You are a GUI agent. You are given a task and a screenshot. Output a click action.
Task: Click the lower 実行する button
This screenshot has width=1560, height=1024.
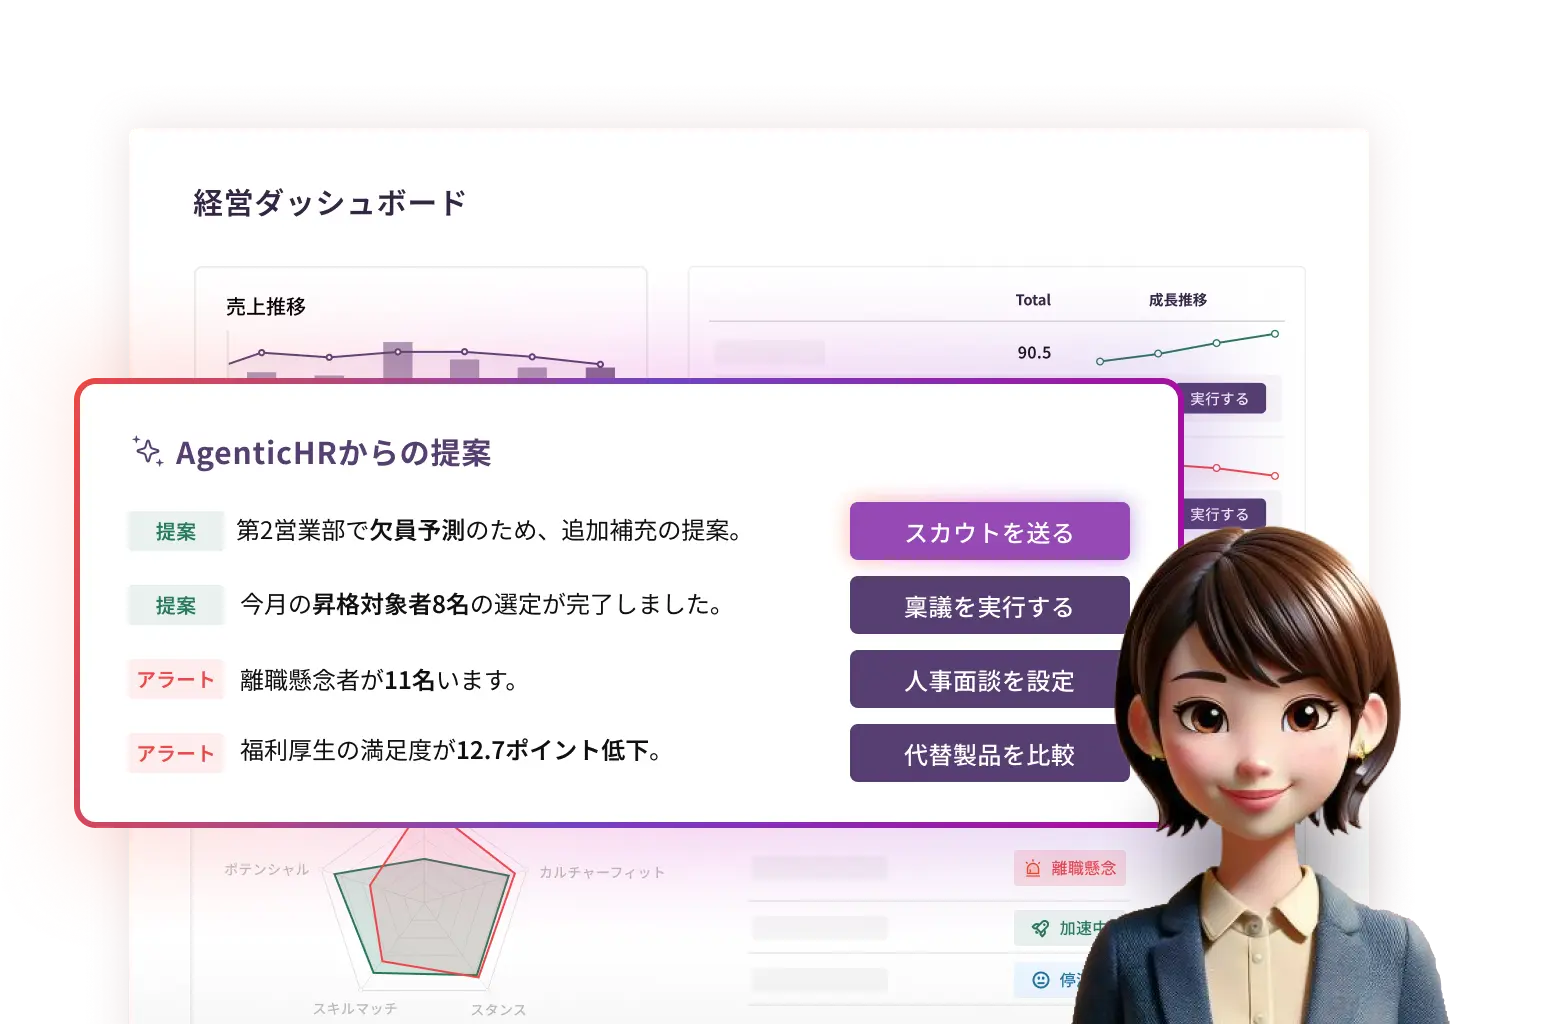click(1219, 514)
